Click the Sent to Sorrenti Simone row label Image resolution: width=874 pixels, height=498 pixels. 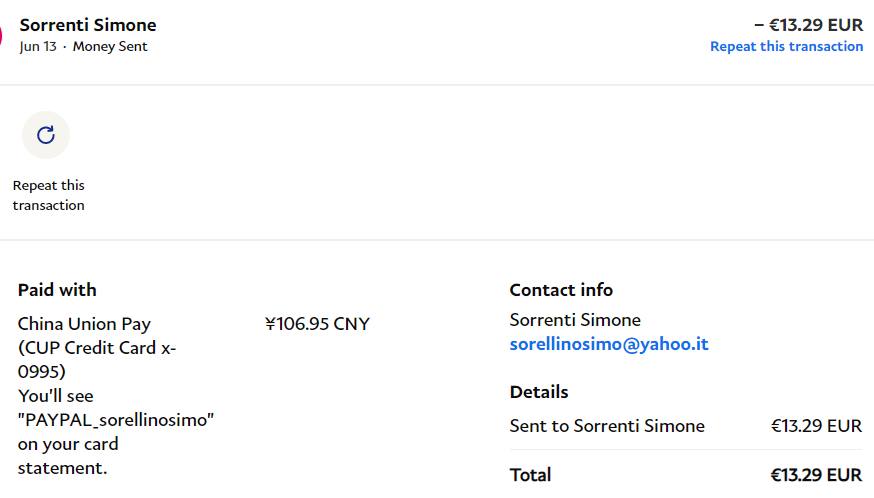[607, 426]
